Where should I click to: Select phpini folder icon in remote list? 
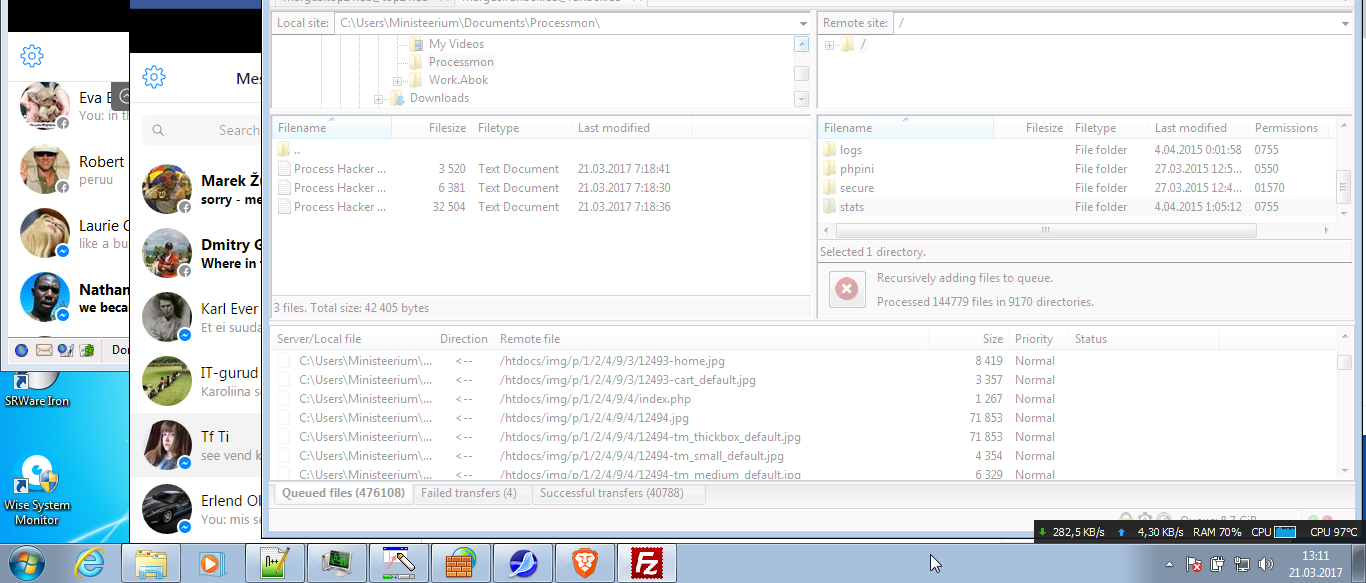click(x=829, y=169)
